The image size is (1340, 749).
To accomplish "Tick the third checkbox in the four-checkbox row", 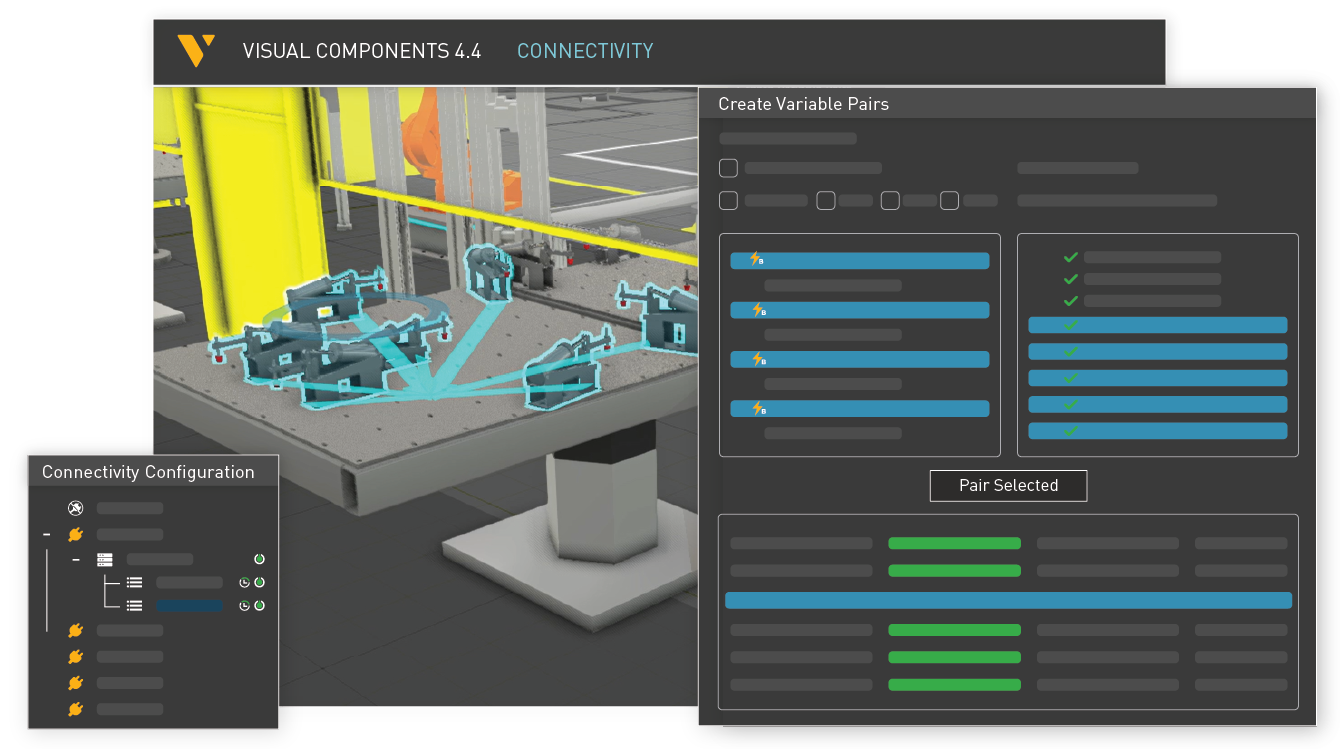I will (890, 201).
